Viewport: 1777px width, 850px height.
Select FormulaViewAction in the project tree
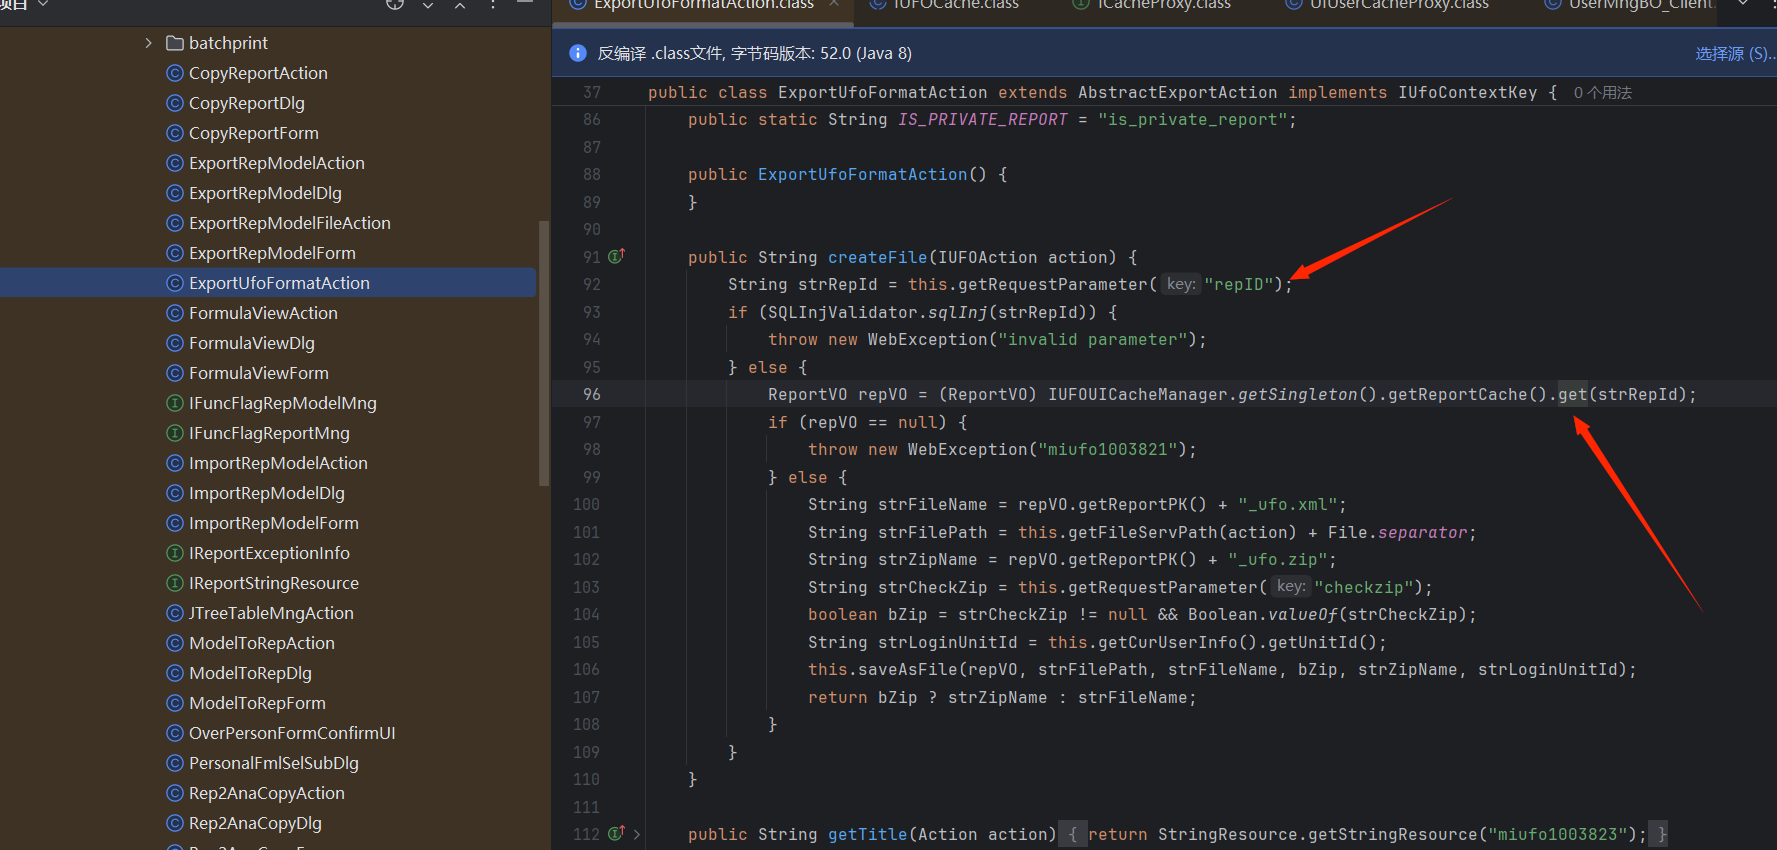(x=263, y=313)
